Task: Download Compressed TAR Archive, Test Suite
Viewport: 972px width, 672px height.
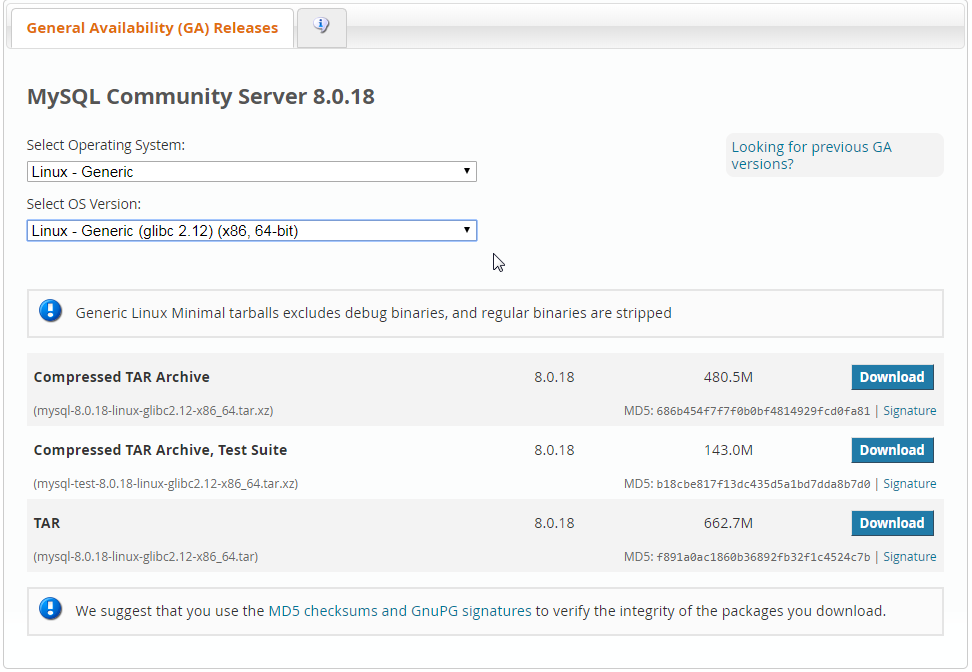Action: (892, 450)
